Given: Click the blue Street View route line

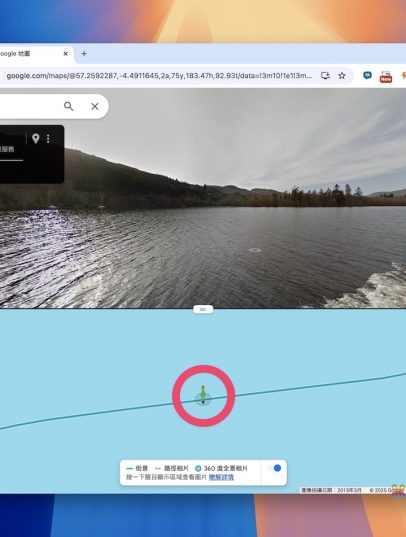Looking at the screenshot, I should 308,386.
